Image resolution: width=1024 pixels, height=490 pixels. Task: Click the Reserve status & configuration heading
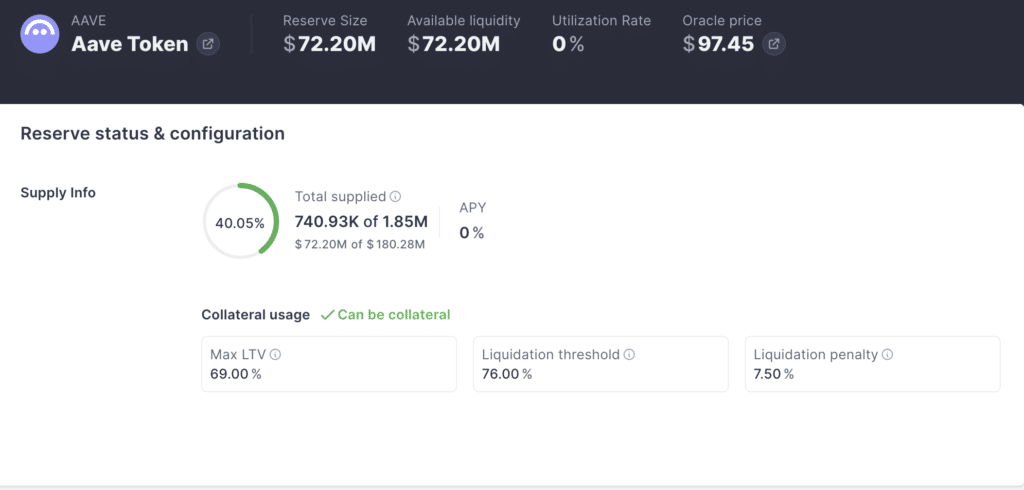coord(152,134)
